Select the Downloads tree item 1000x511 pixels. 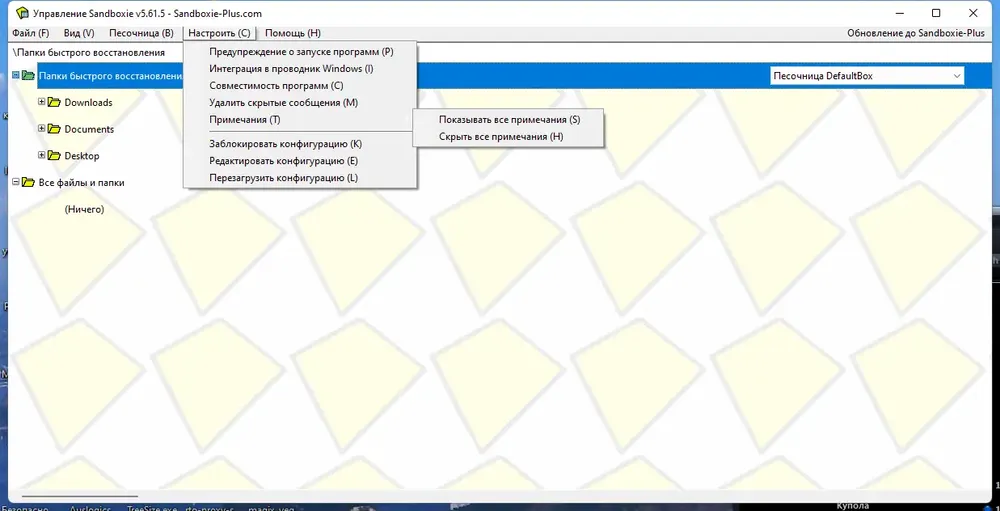click(x=89, y=103)
